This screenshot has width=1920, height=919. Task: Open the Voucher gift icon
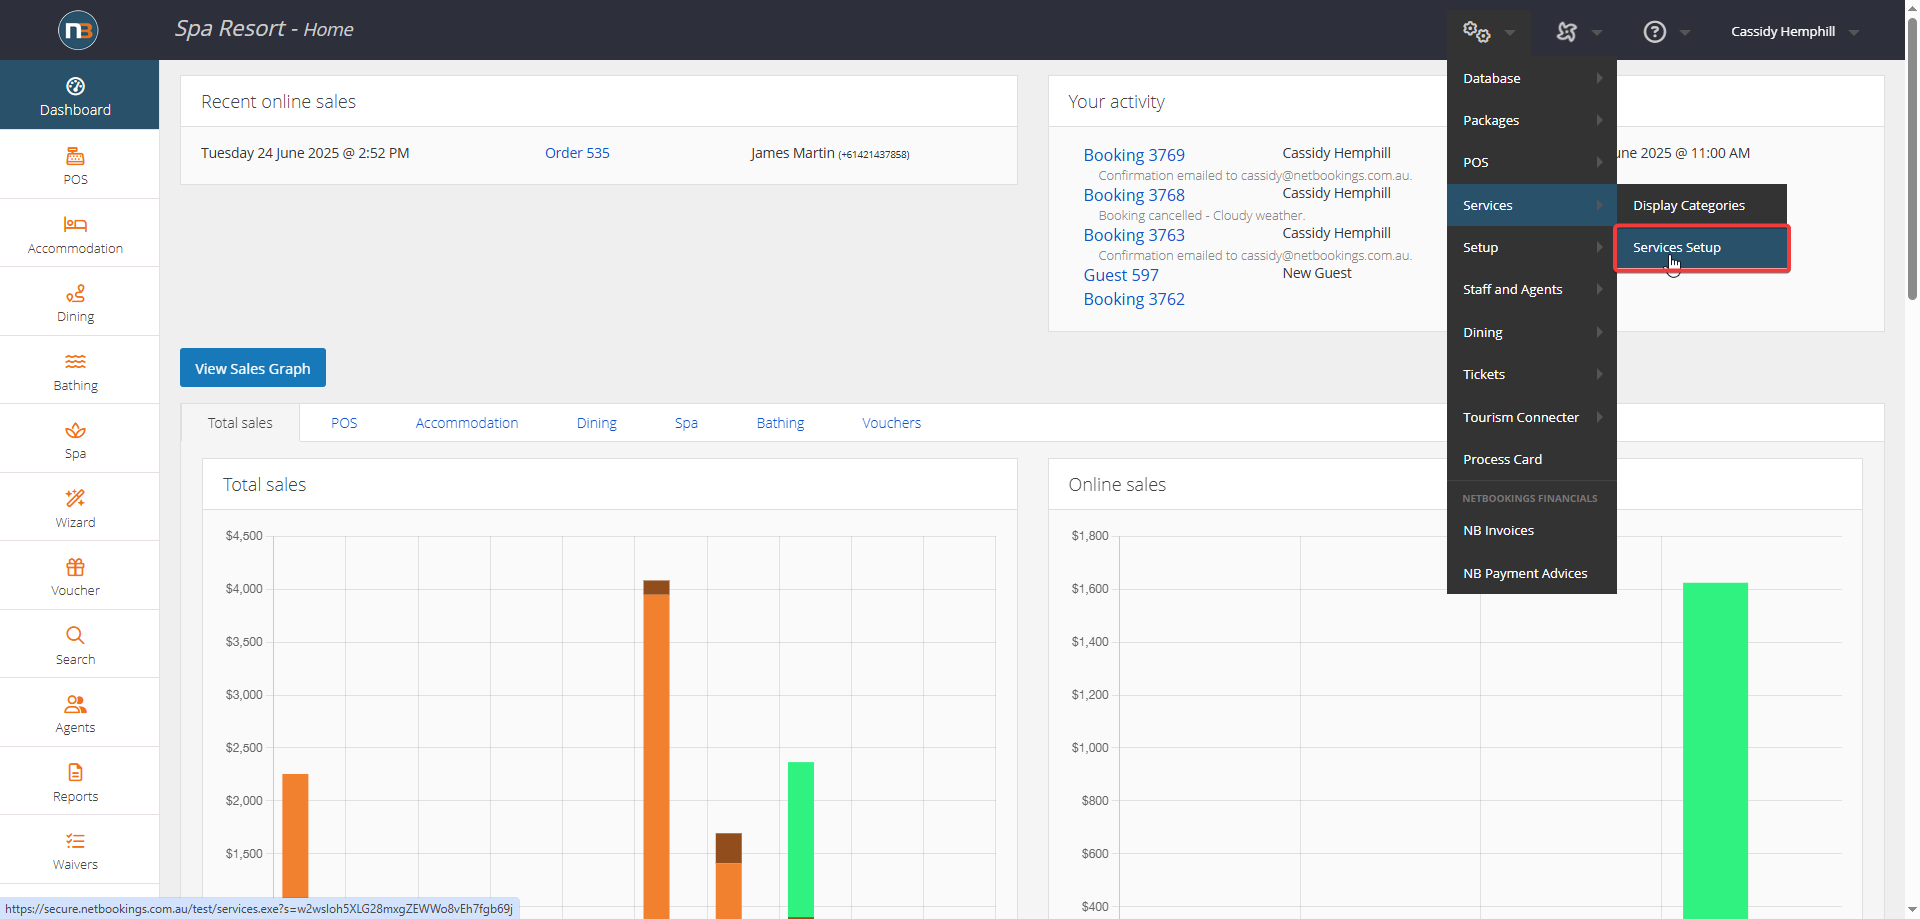pos(75,567)
